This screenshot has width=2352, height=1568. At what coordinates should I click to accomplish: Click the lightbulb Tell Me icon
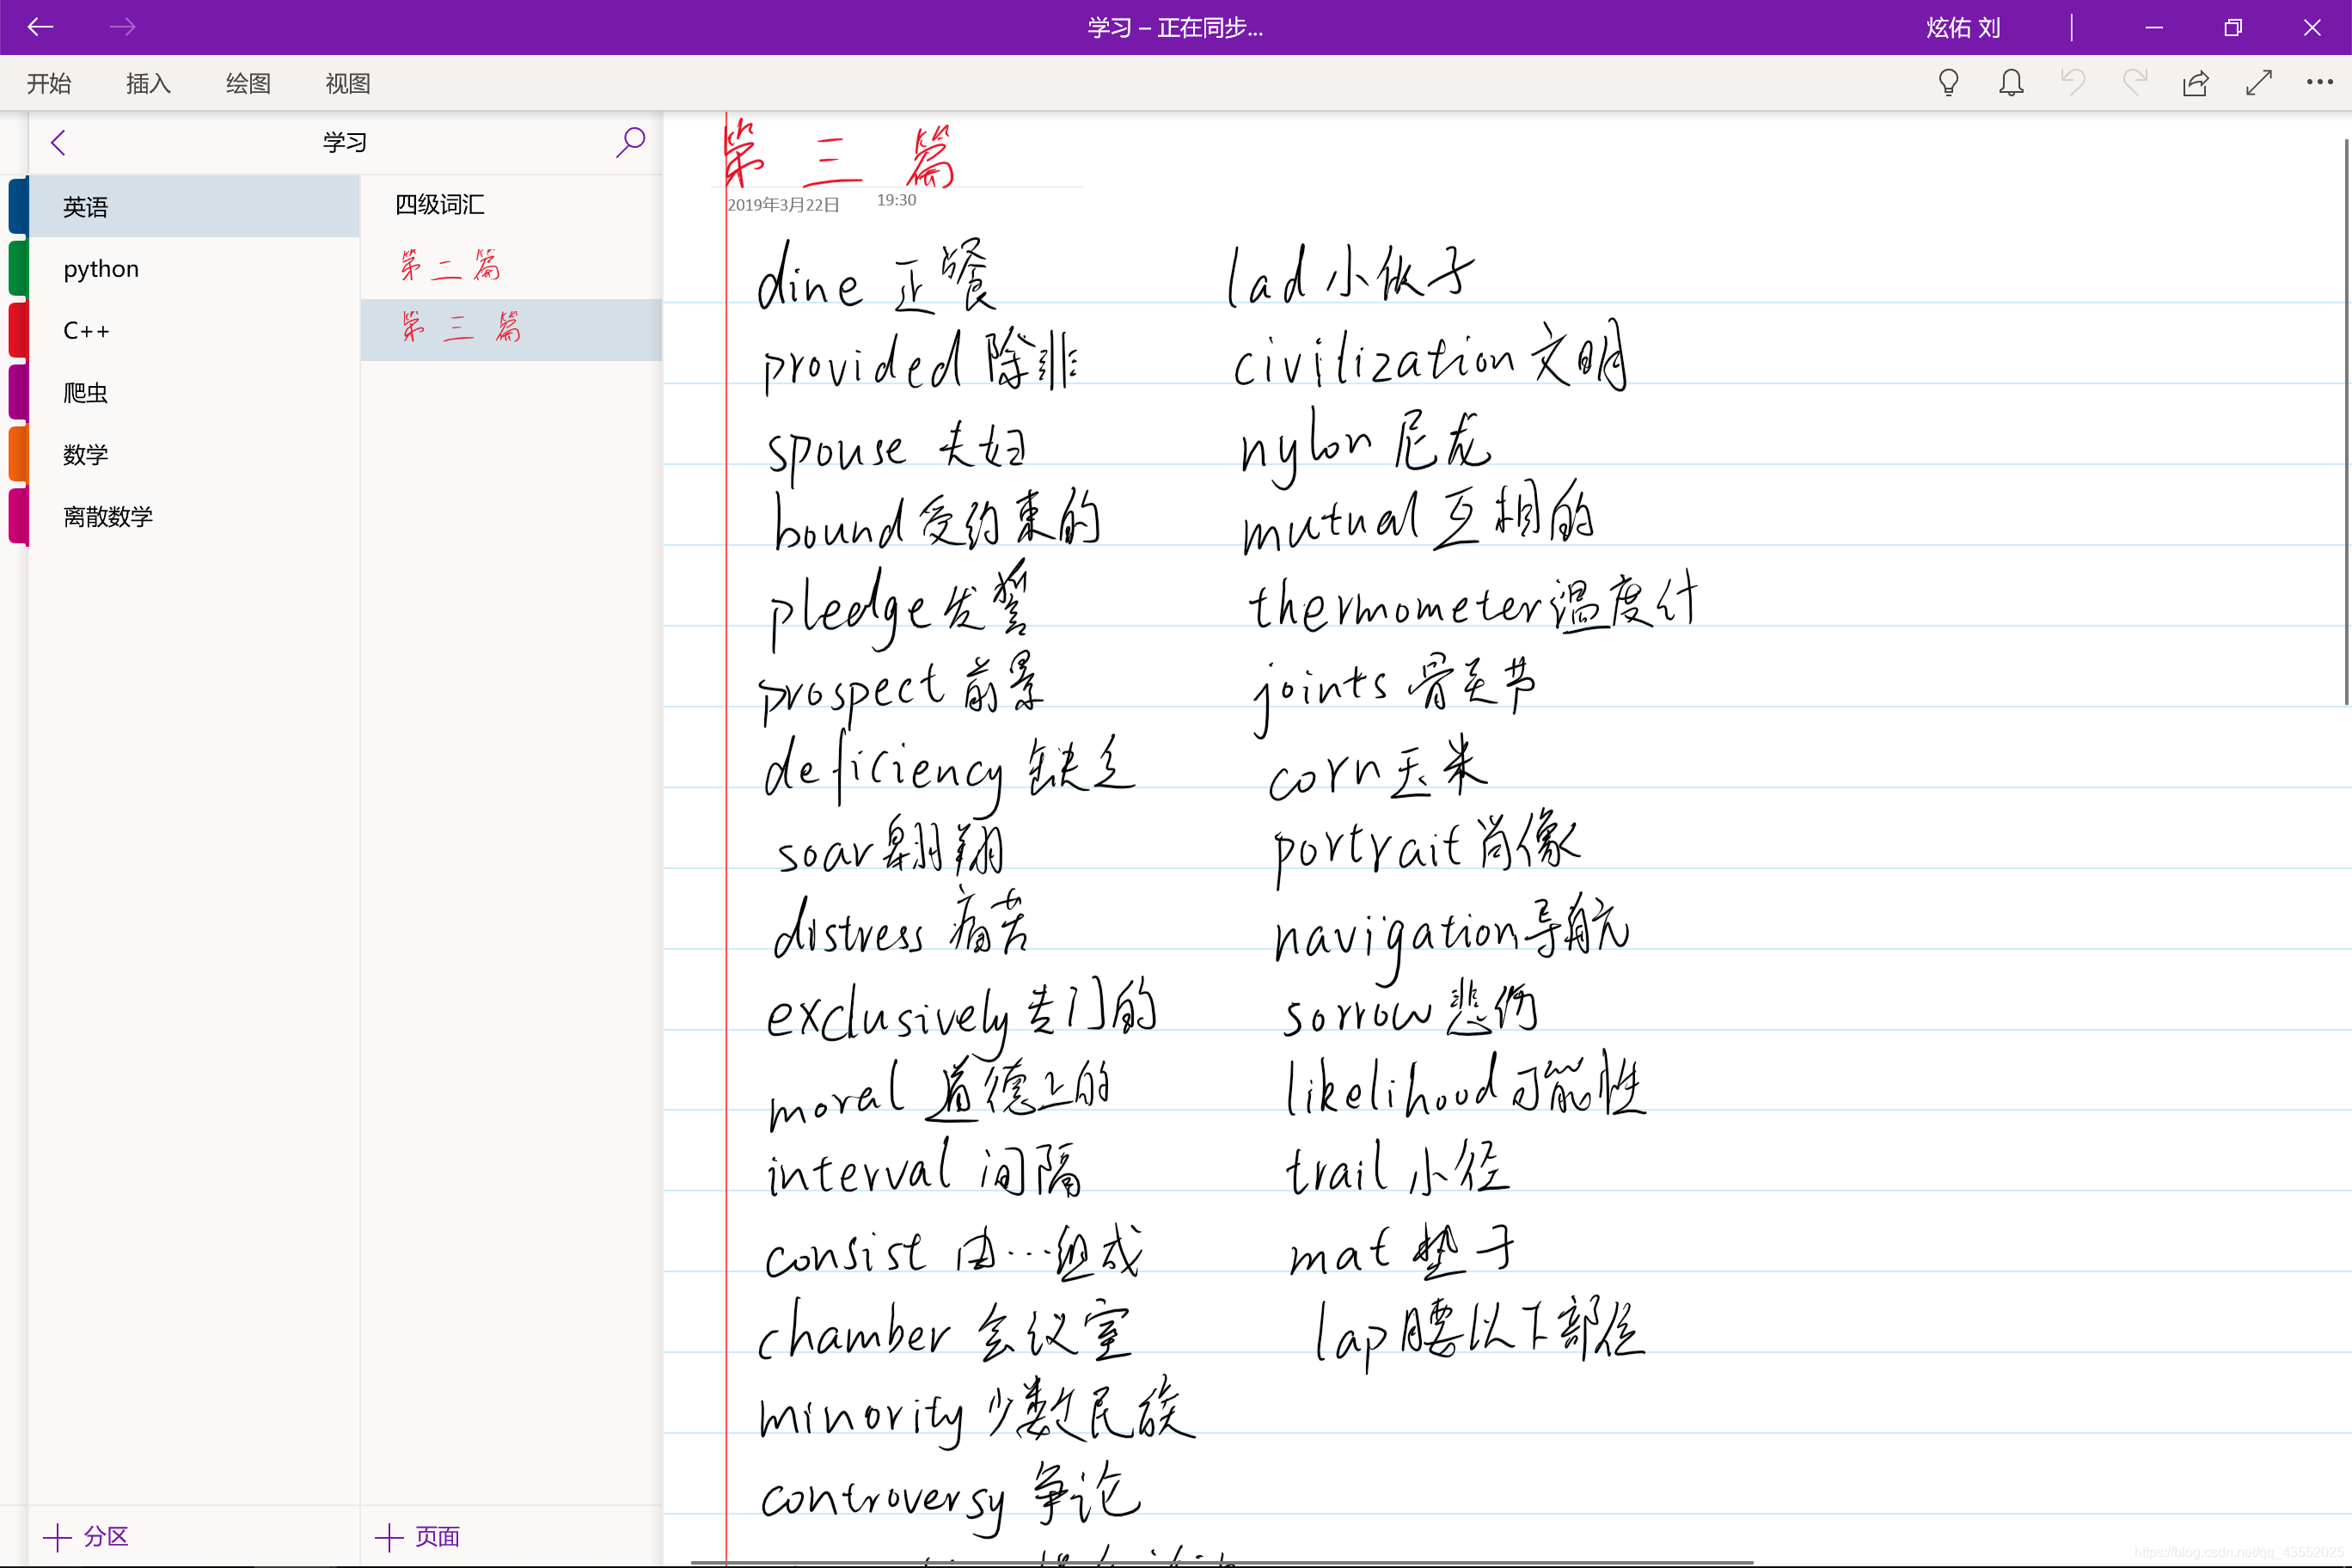point(1948,83)
